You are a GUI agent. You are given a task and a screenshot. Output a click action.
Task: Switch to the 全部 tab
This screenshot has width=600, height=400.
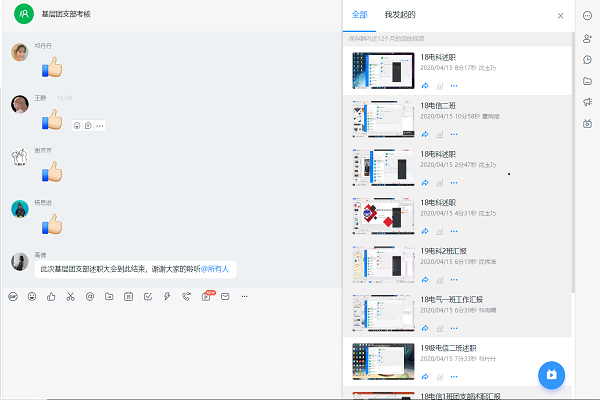360,16
